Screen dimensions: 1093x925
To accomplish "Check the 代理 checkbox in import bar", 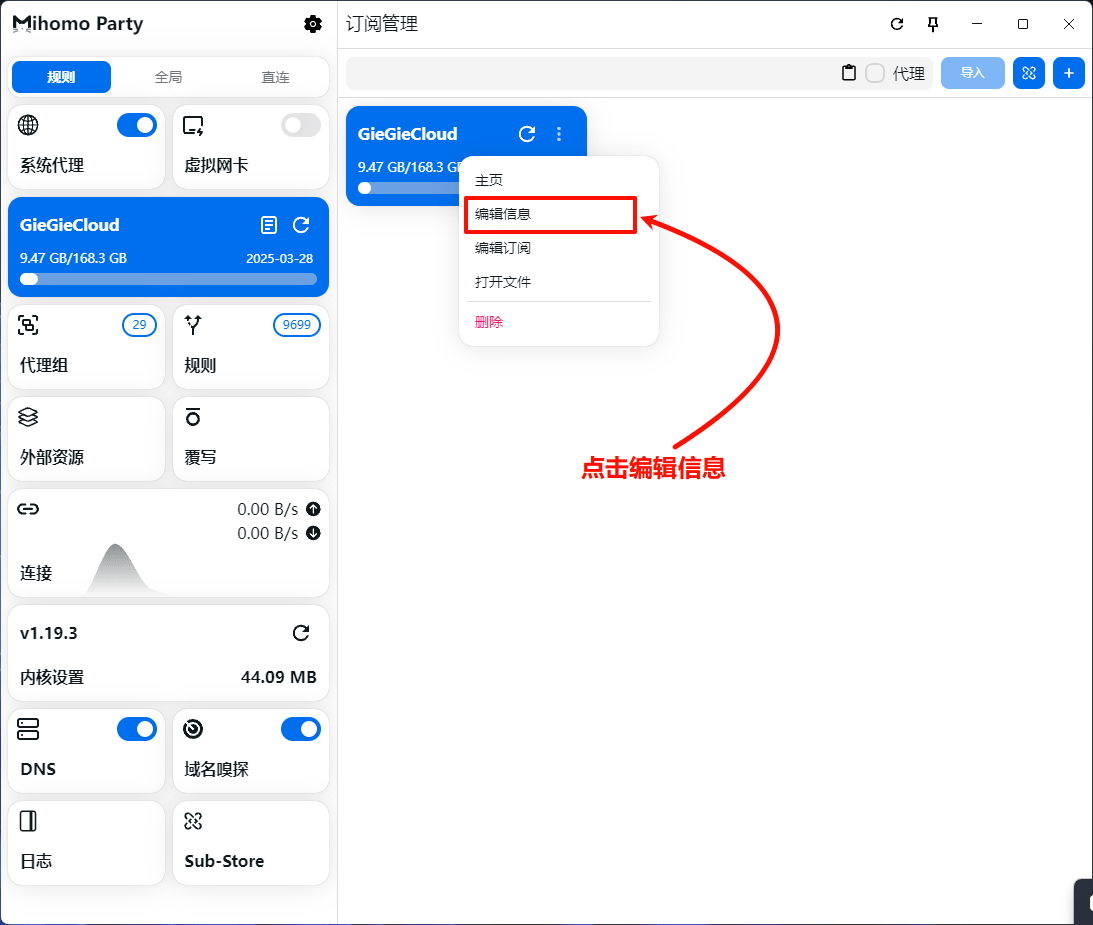I will [x=875, y=73].
